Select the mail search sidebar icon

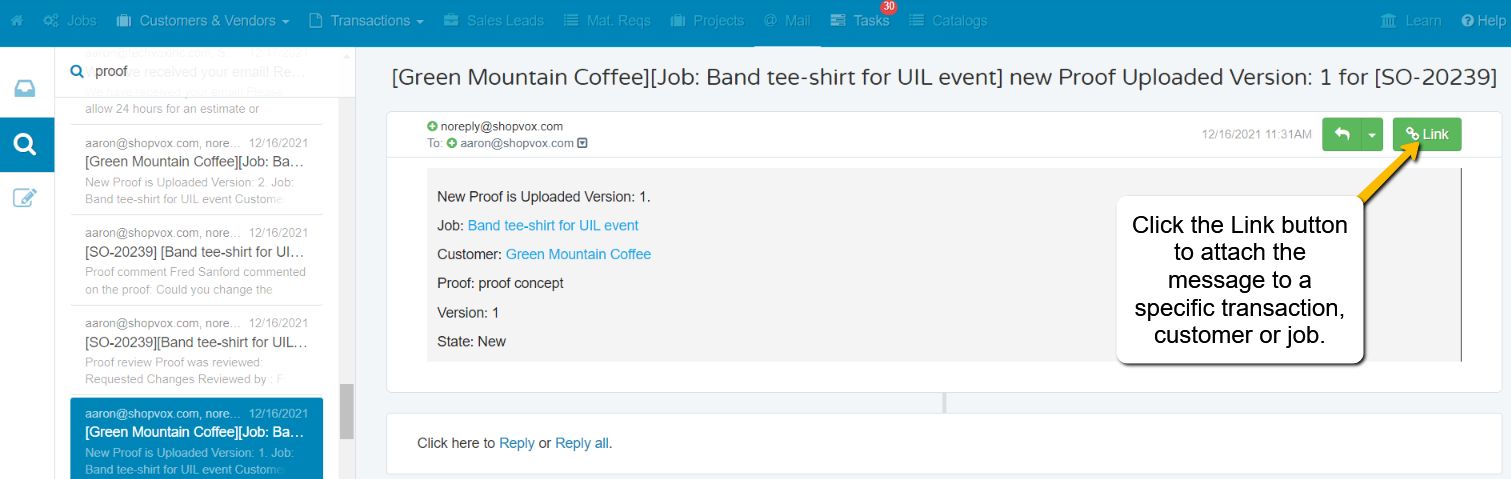click(x=26, y=143)
